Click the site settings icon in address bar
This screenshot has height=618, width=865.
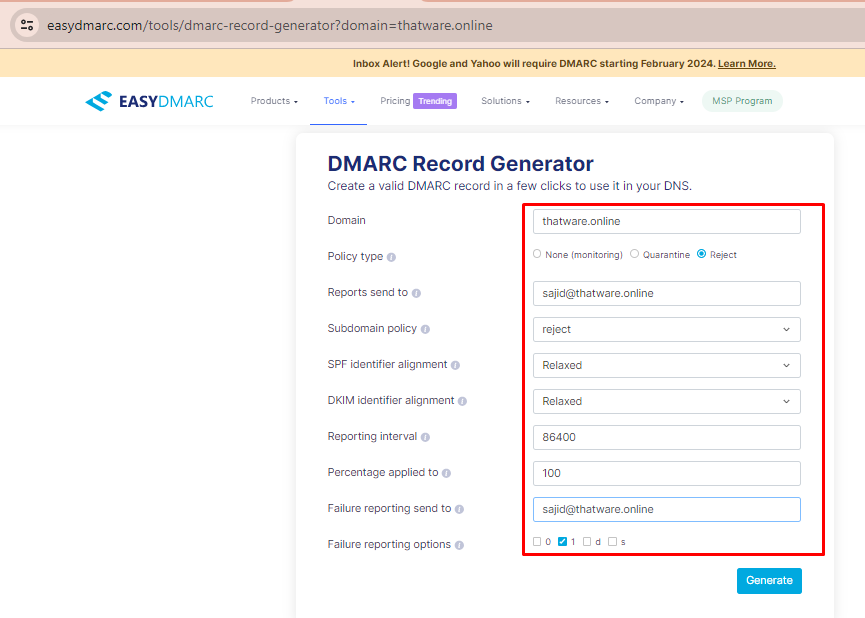coord(27,25)
